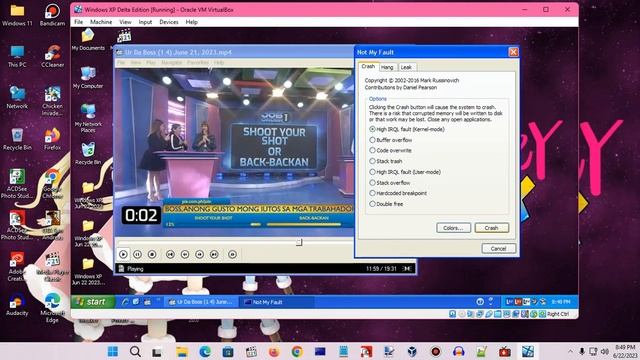Select Adobe Creative Cloud desktop shortcut
640x360 pixels.
pos(17,267)
